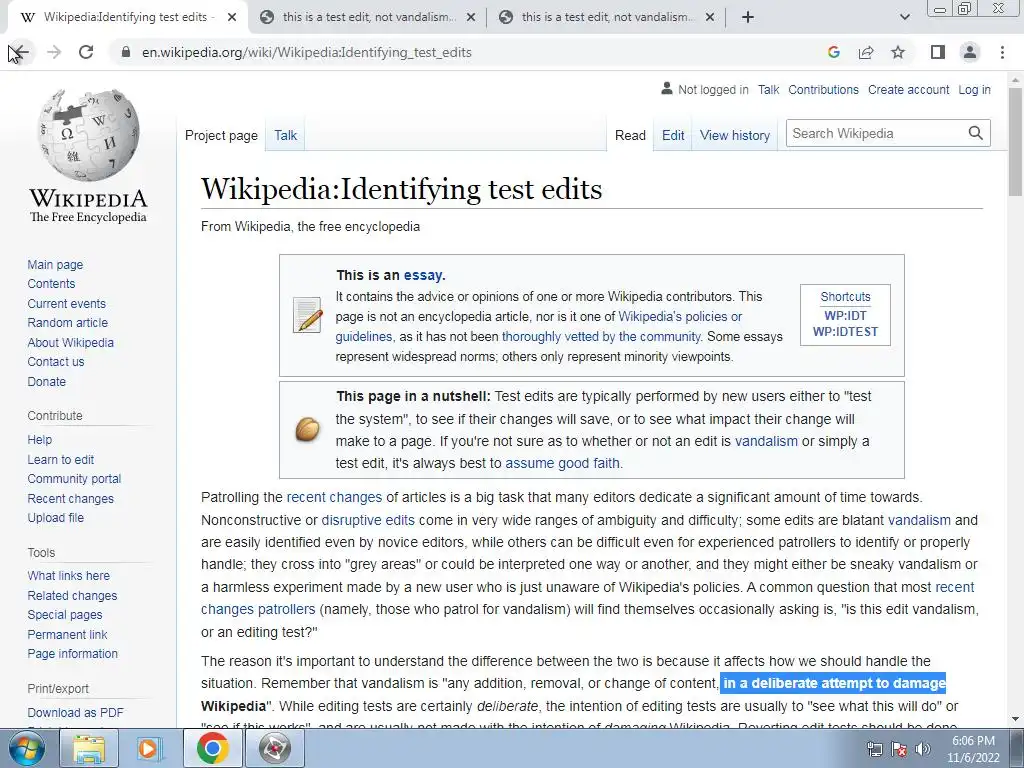Click the network tray icon

pyautogui.click(x=874, y=749)
